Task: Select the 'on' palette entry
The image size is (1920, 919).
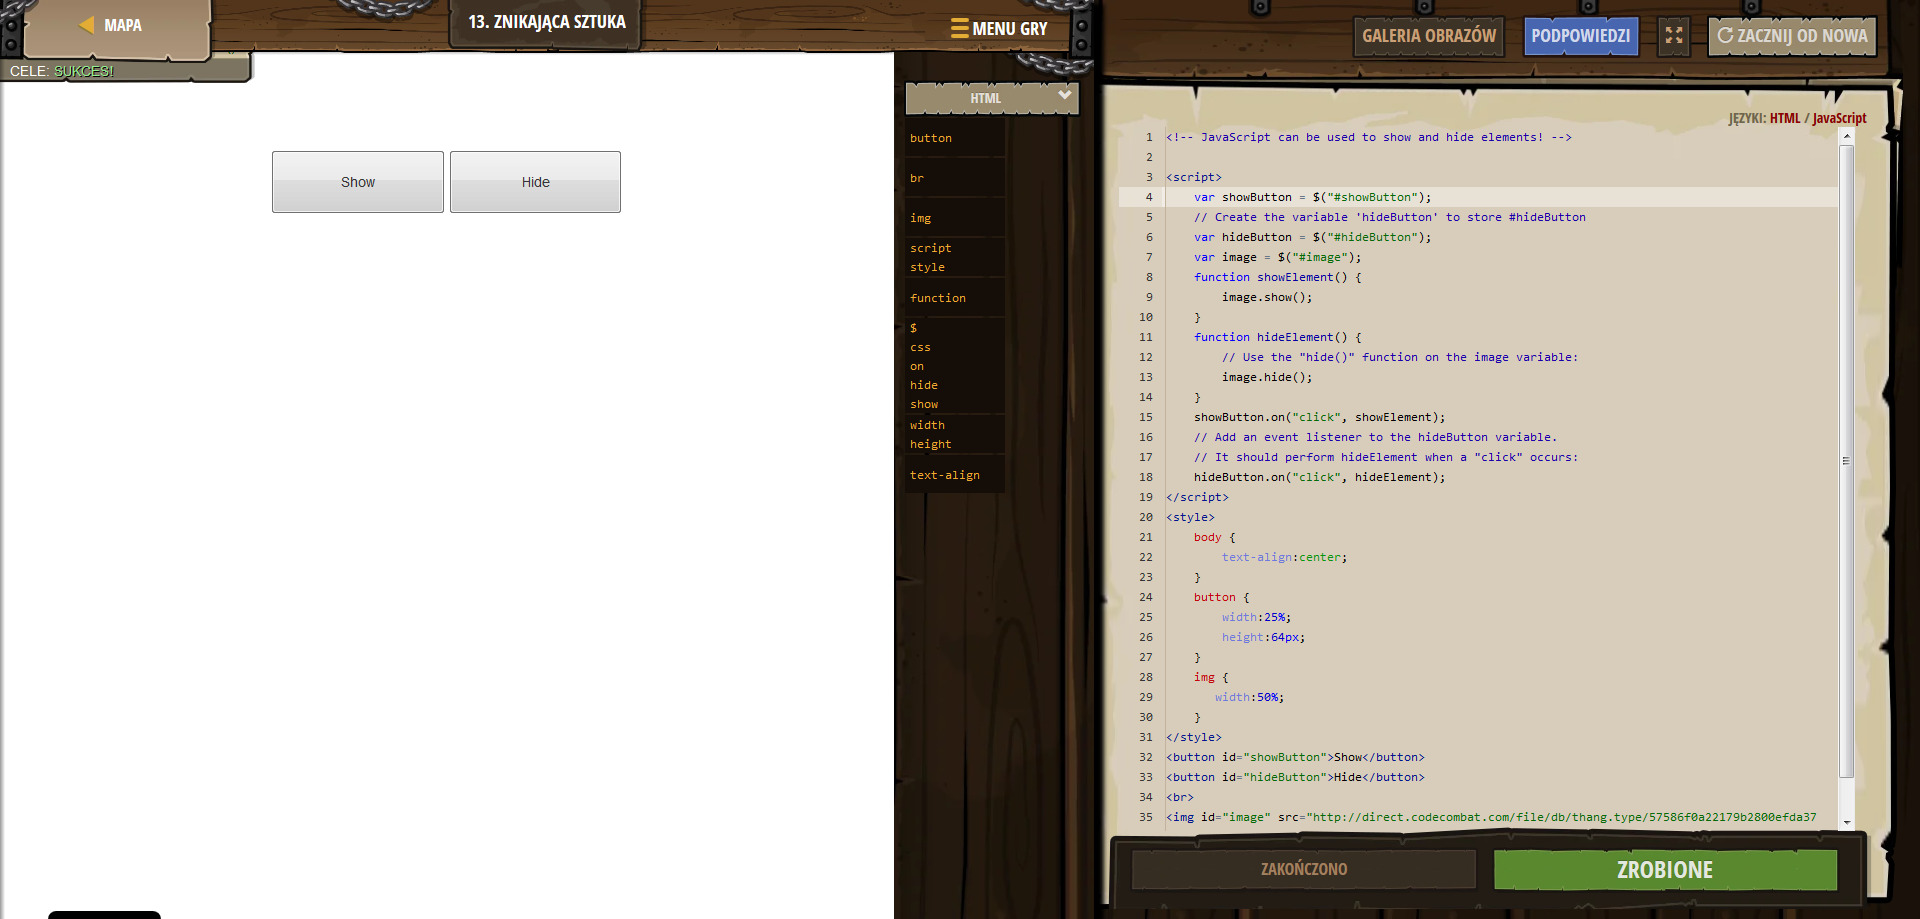Action: [x=917, y=366]
